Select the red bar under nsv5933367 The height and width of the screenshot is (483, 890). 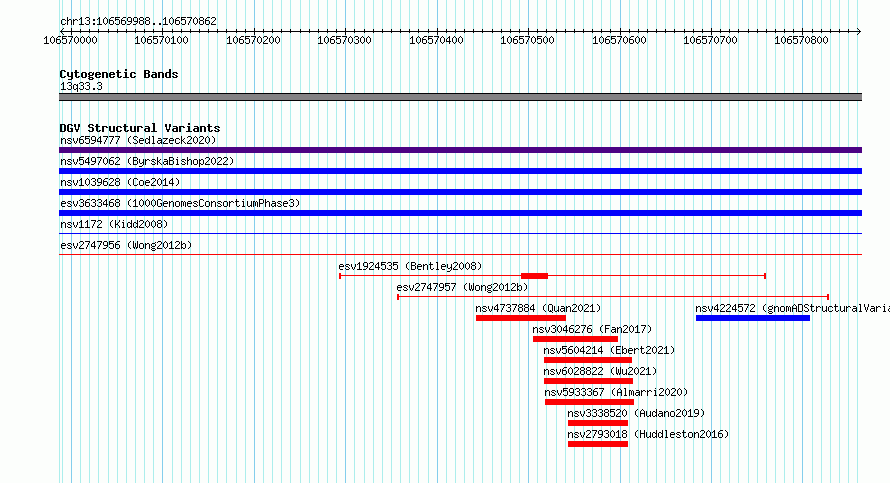(589, 402)
